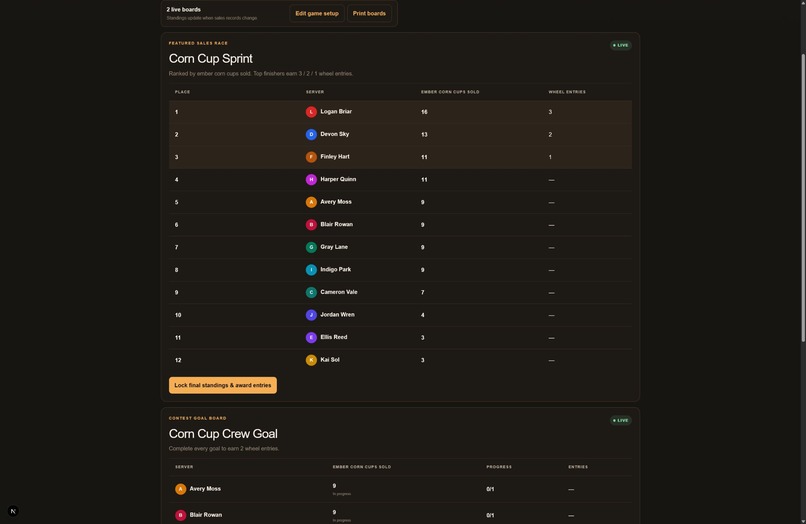Image resolution: width=806 pixels, height=524 pixels.
Task: Open the Next.js dev tools icon
Action: [13, 511]
